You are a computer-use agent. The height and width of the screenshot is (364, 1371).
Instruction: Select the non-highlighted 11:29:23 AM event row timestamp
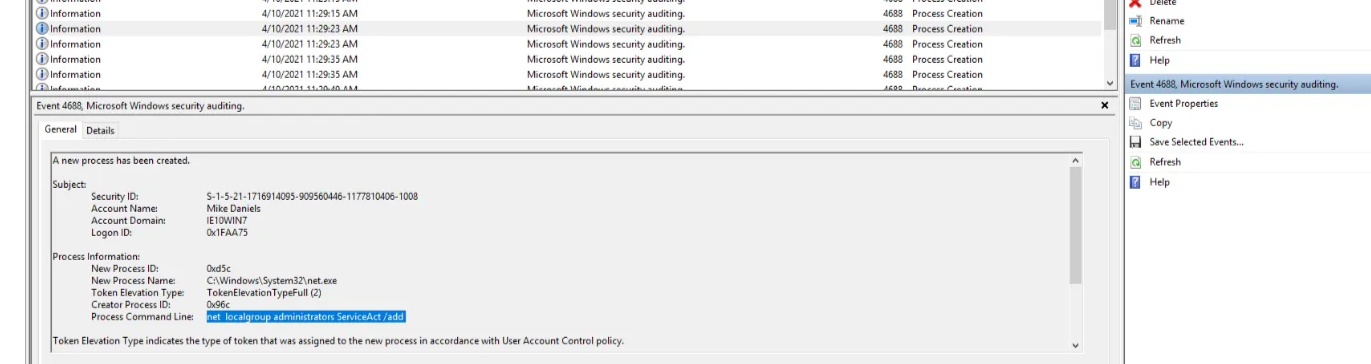coord(309,44)
